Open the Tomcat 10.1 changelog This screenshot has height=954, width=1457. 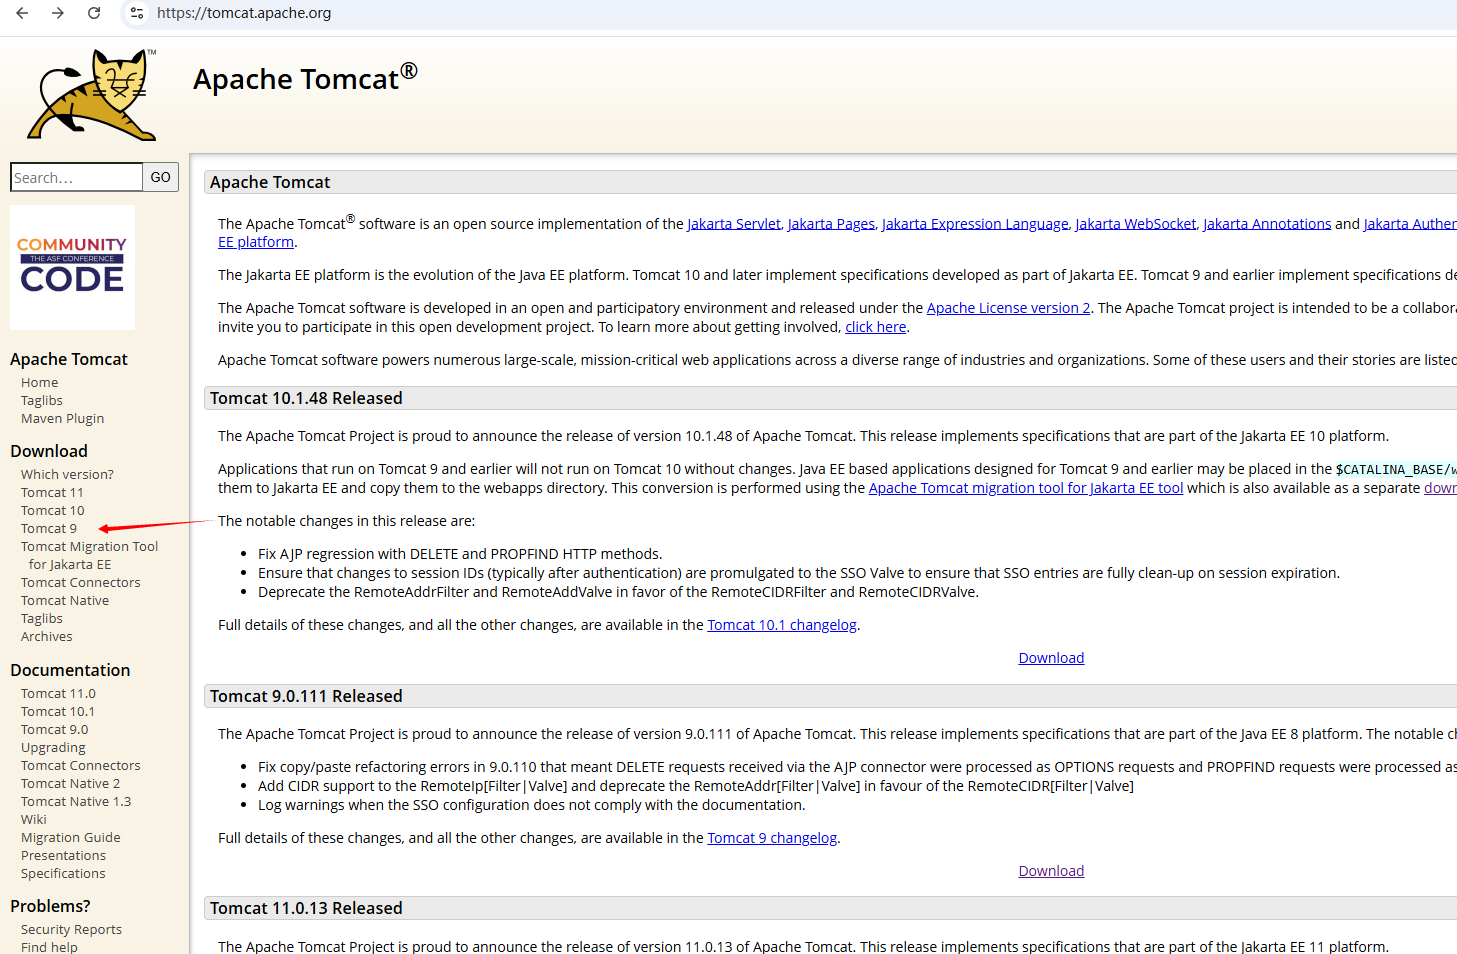pyautogui.click(x=782, y=625)
